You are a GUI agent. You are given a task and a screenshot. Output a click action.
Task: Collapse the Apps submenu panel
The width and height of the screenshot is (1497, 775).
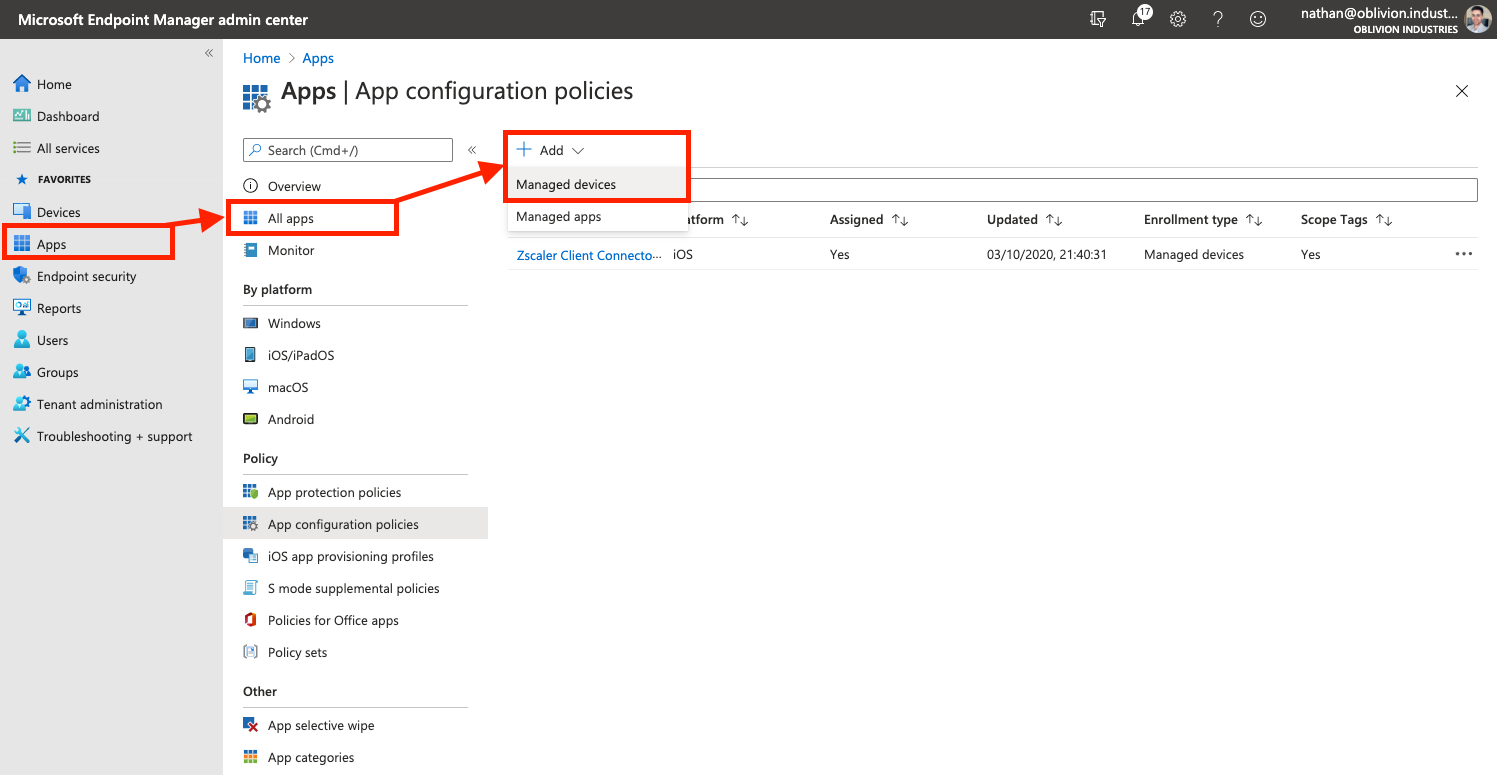tap(472, 150)
